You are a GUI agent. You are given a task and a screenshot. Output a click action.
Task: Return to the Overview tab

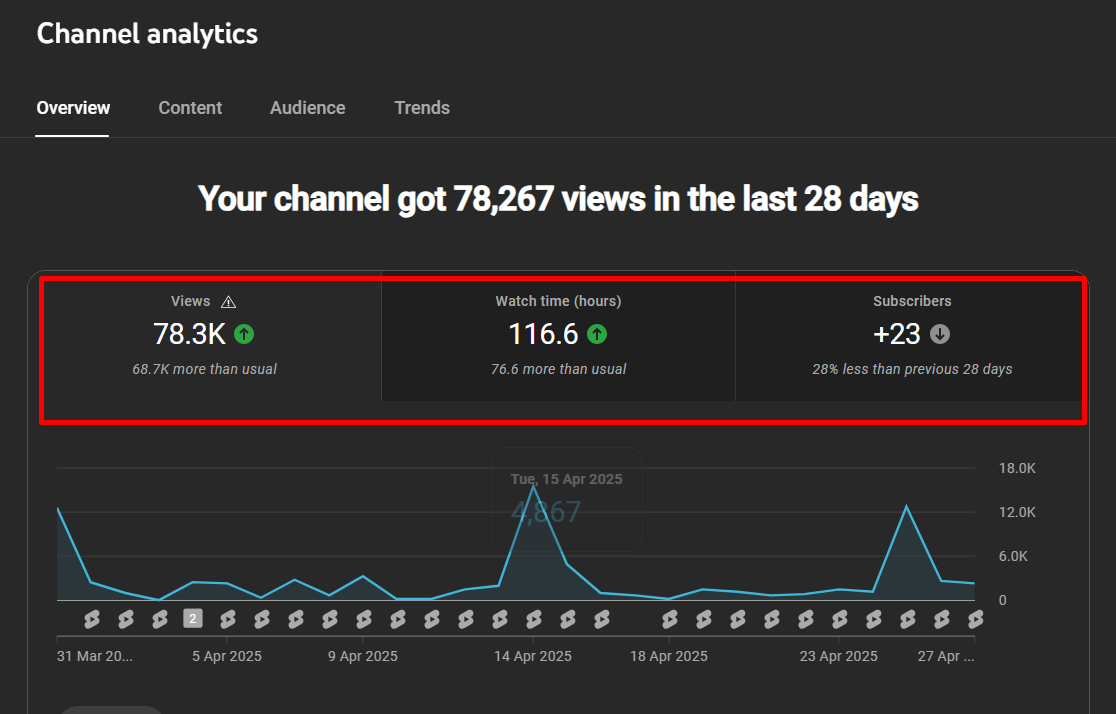72,107
